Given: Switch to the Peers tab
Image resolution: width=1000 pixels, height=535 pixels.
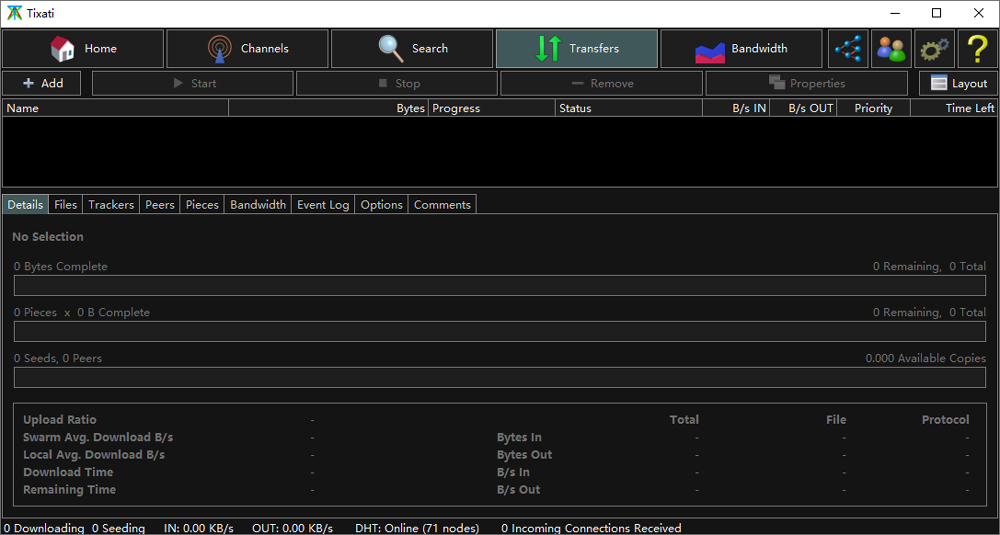Looking at the screenshot, I should pyautogui.click(x=159, y=205).
